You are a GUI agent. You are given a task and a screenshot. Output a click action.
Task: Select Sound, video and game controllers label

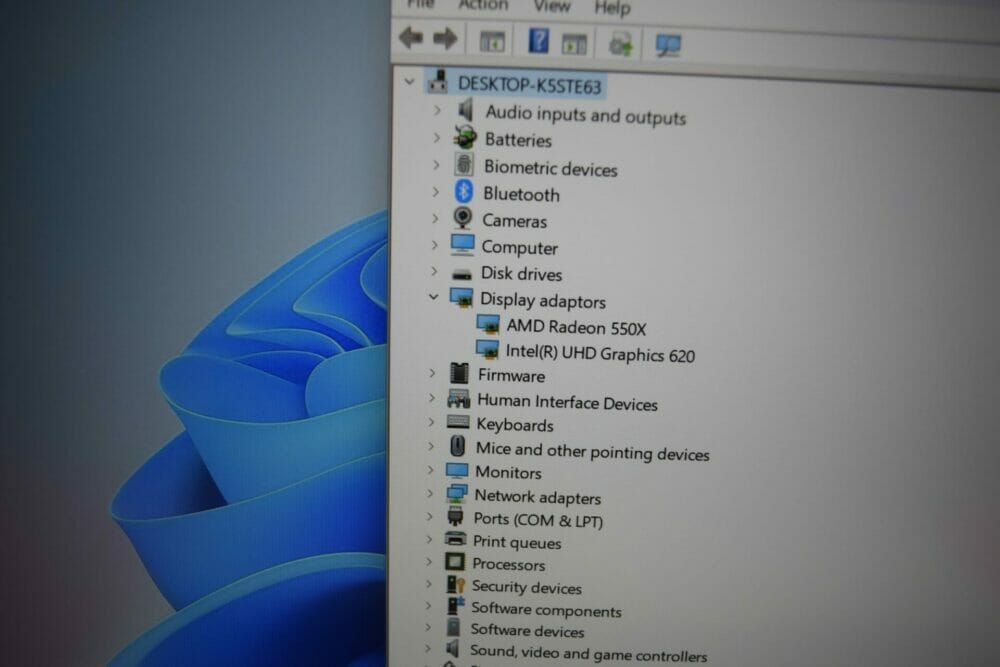588,654
